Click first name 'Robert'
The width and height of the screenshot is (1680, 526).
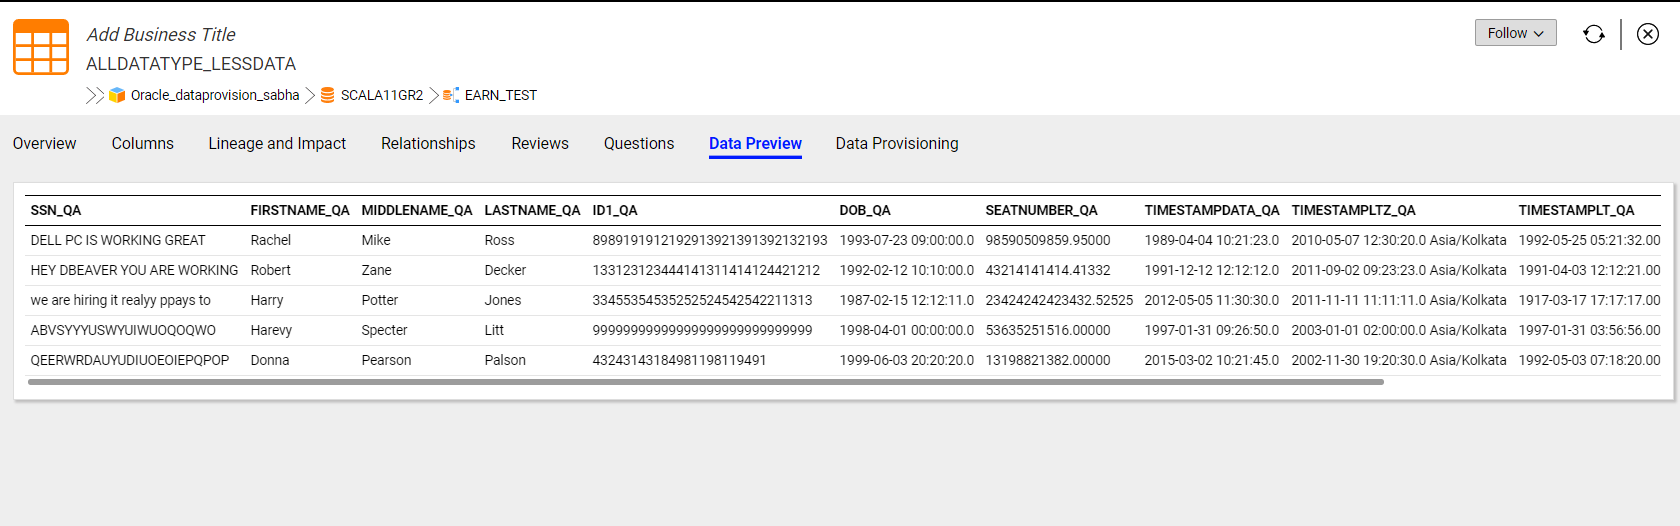point(271,270)
